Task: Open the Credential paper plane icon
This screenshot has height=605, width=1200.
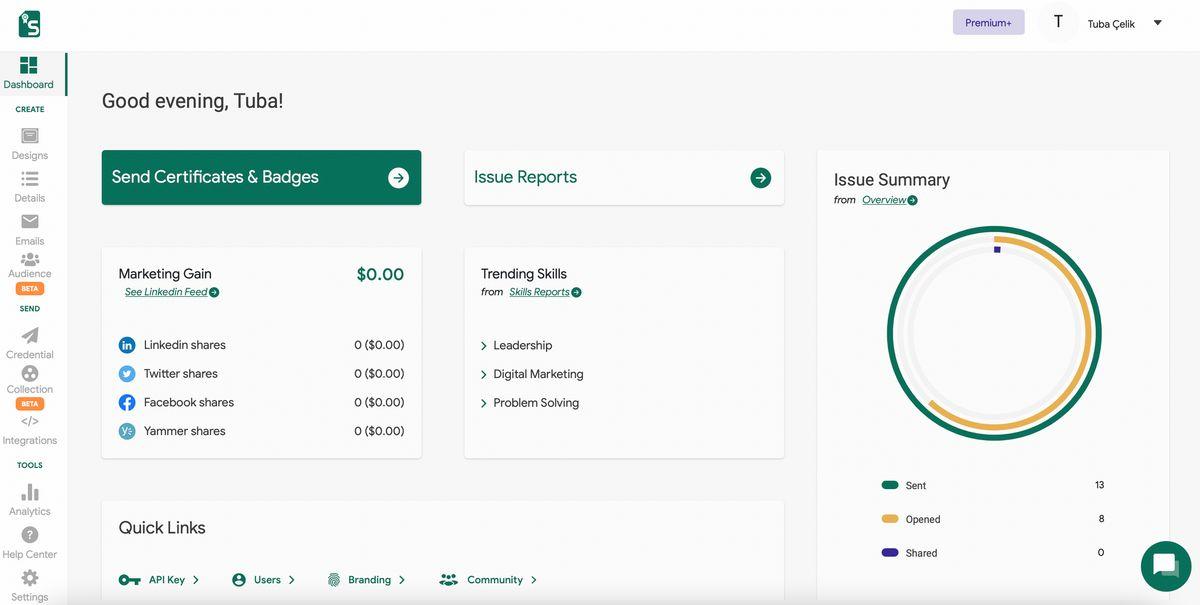Action: 30,336
